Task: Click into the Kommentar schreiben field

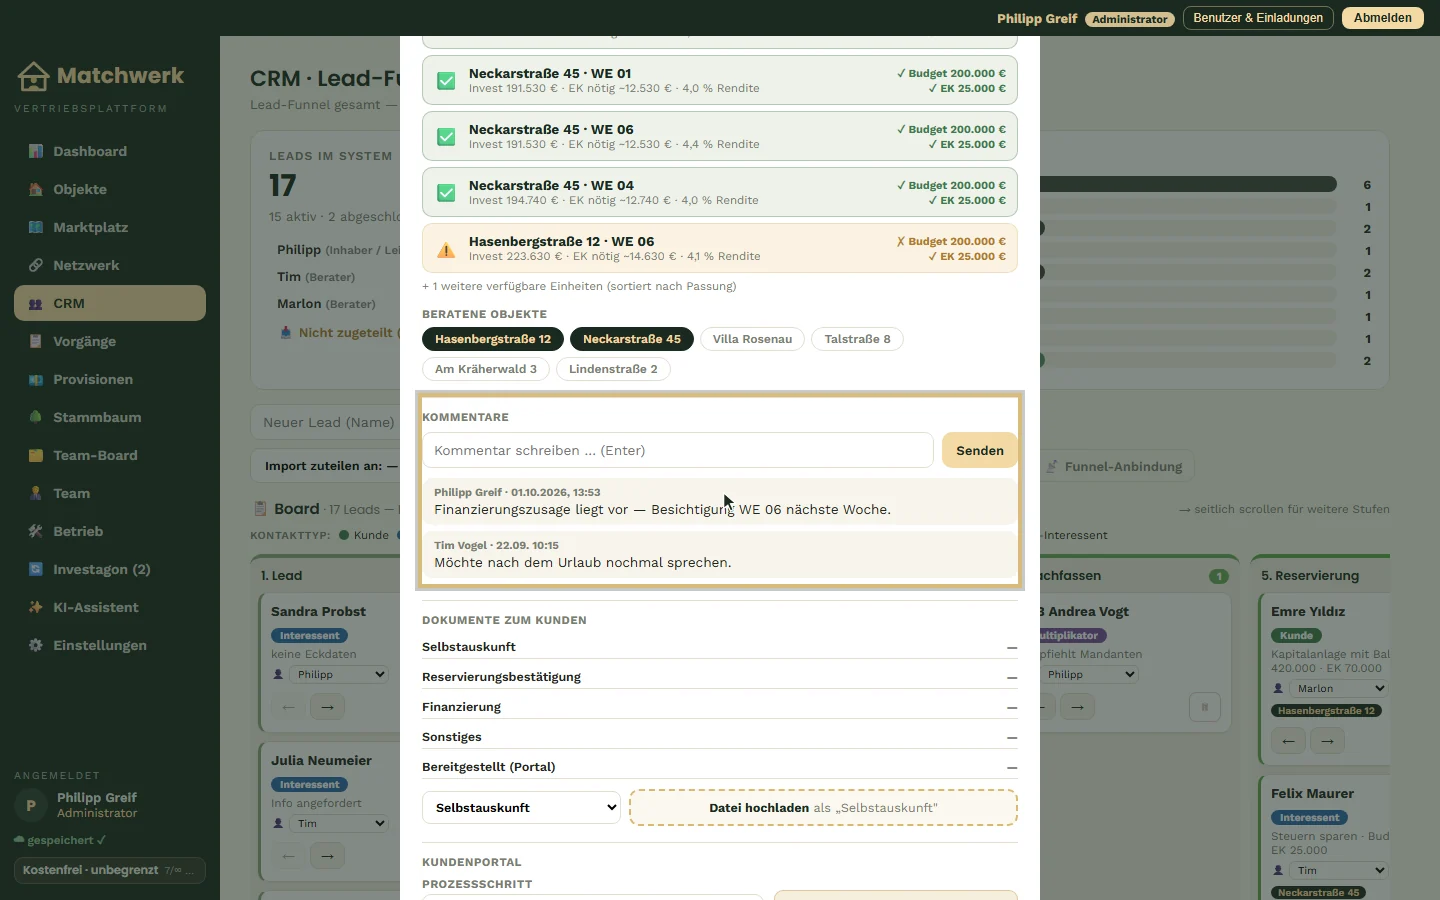Action: point(678,450)
